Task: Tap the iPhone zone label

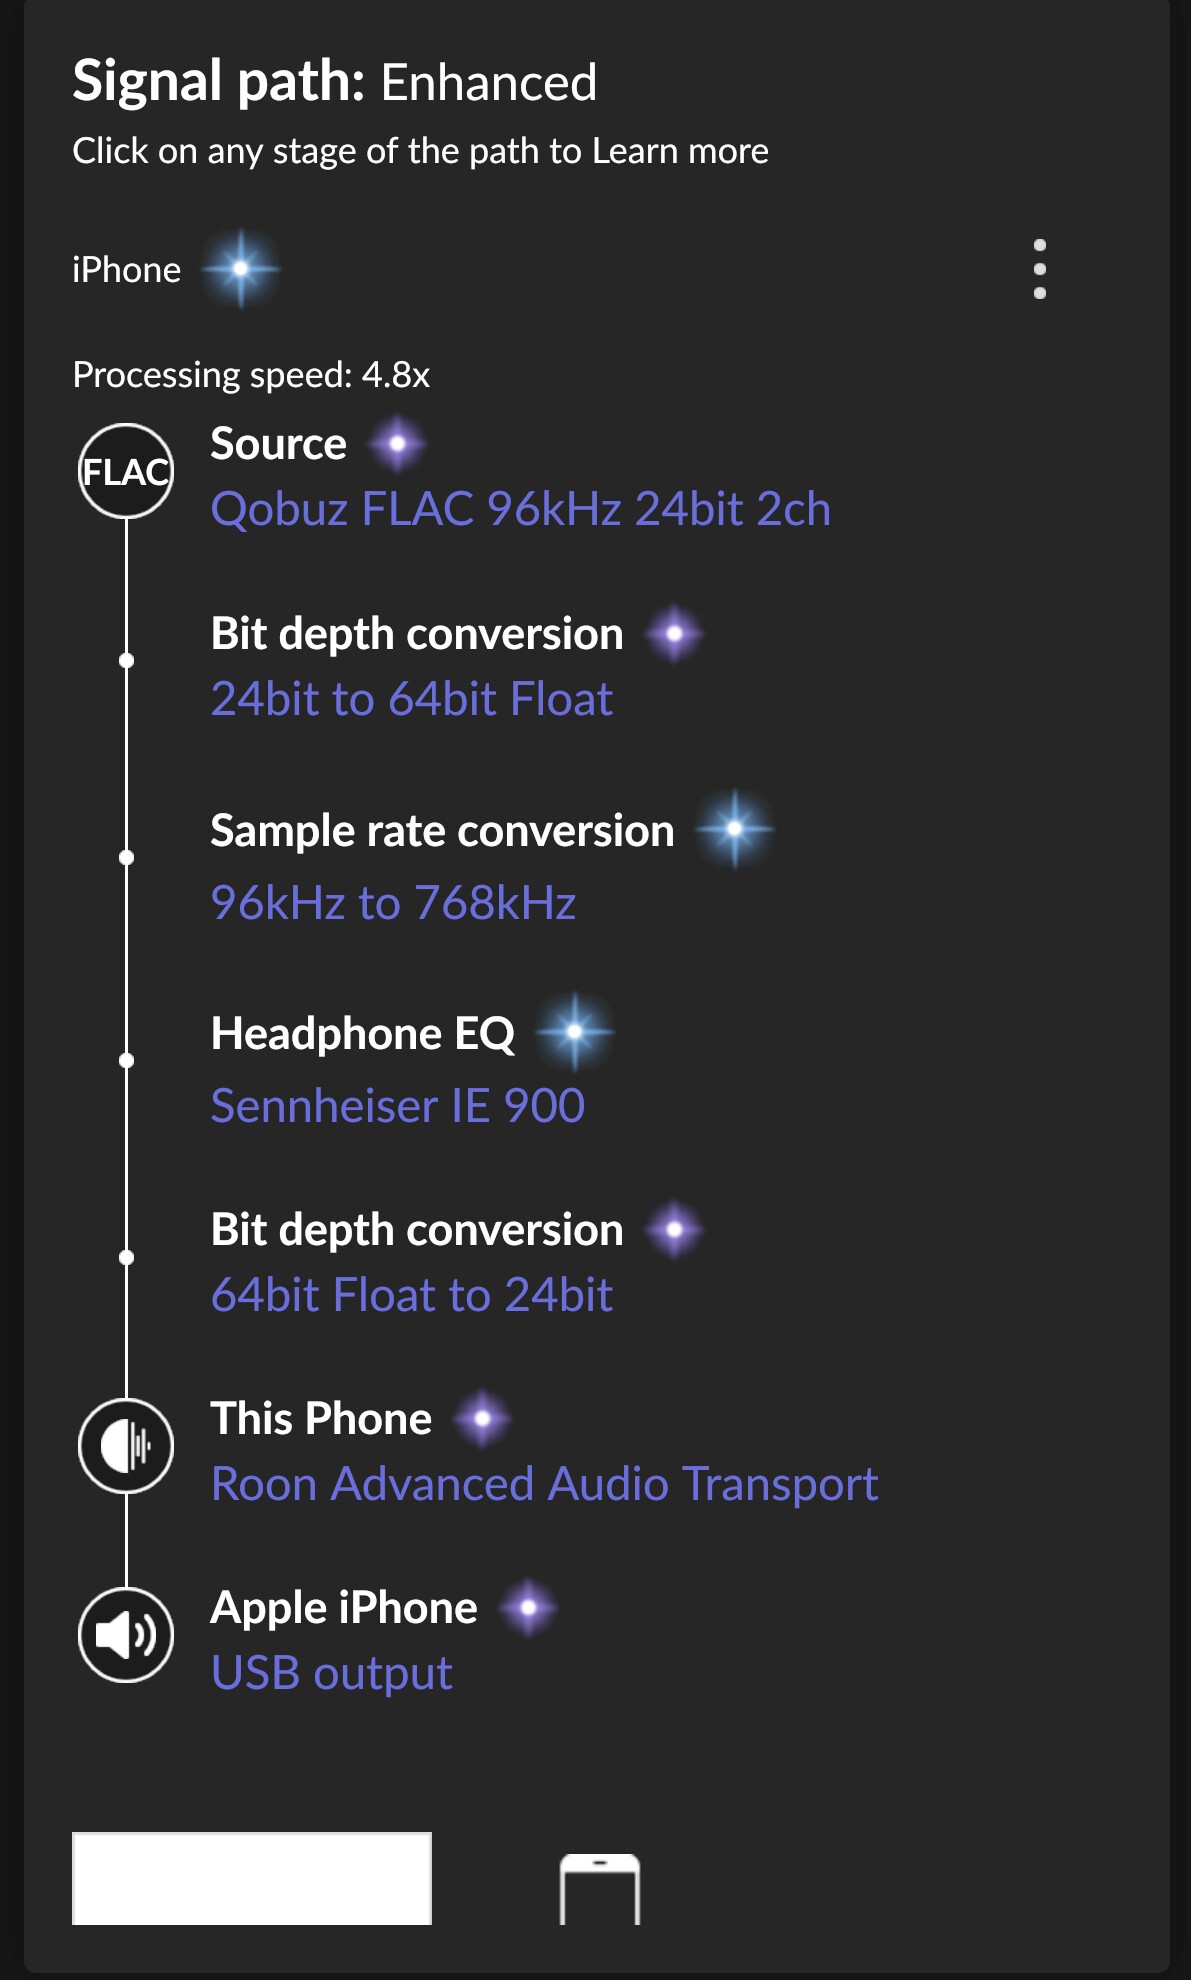Action: pos(126,270)
